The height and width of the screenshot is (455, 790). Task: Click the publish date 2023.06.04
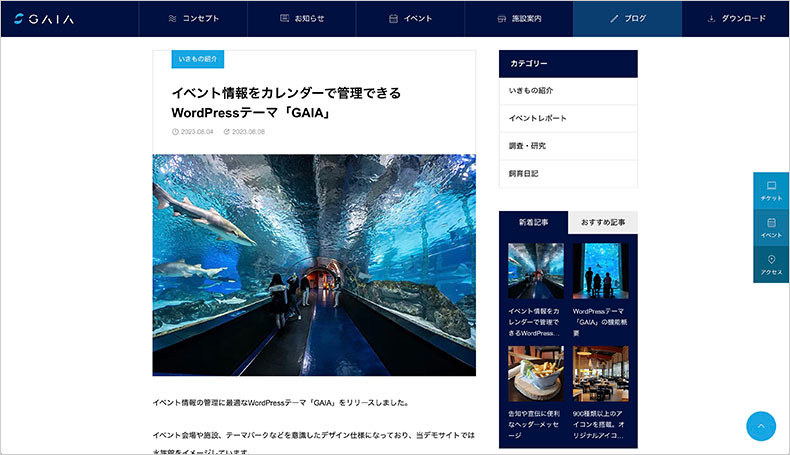[197, 132]
